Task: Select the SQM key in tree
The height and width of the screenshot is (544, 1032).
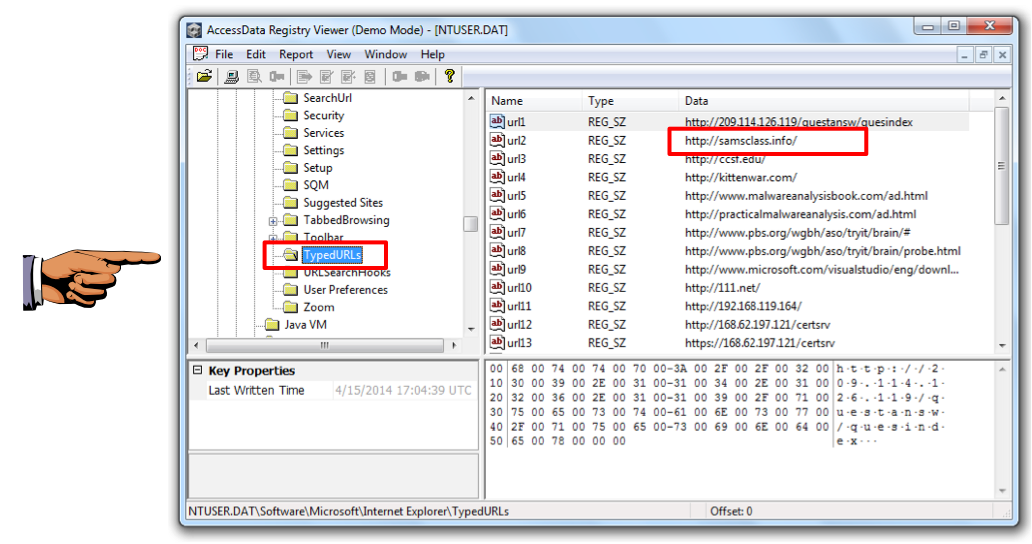Action: coord(316,185)
